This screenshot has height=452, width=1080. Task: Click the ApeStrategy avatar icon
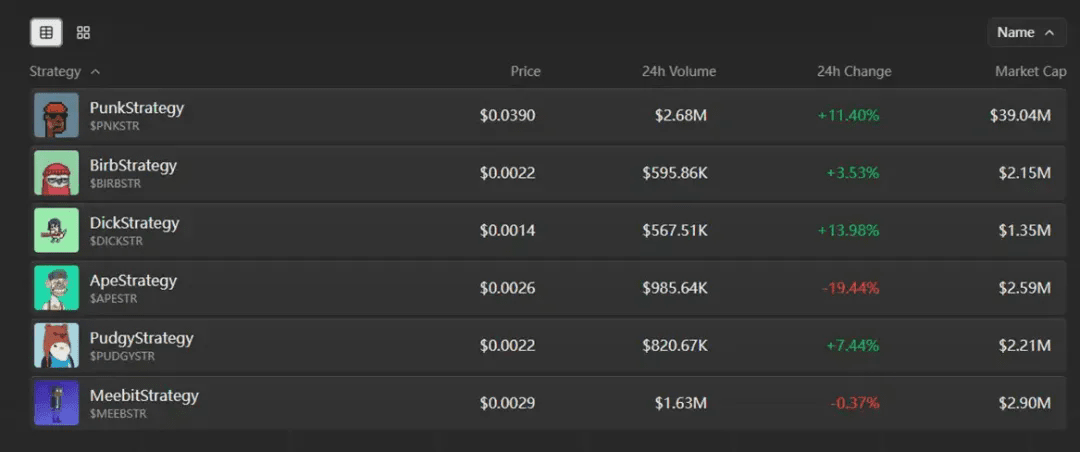56,288
